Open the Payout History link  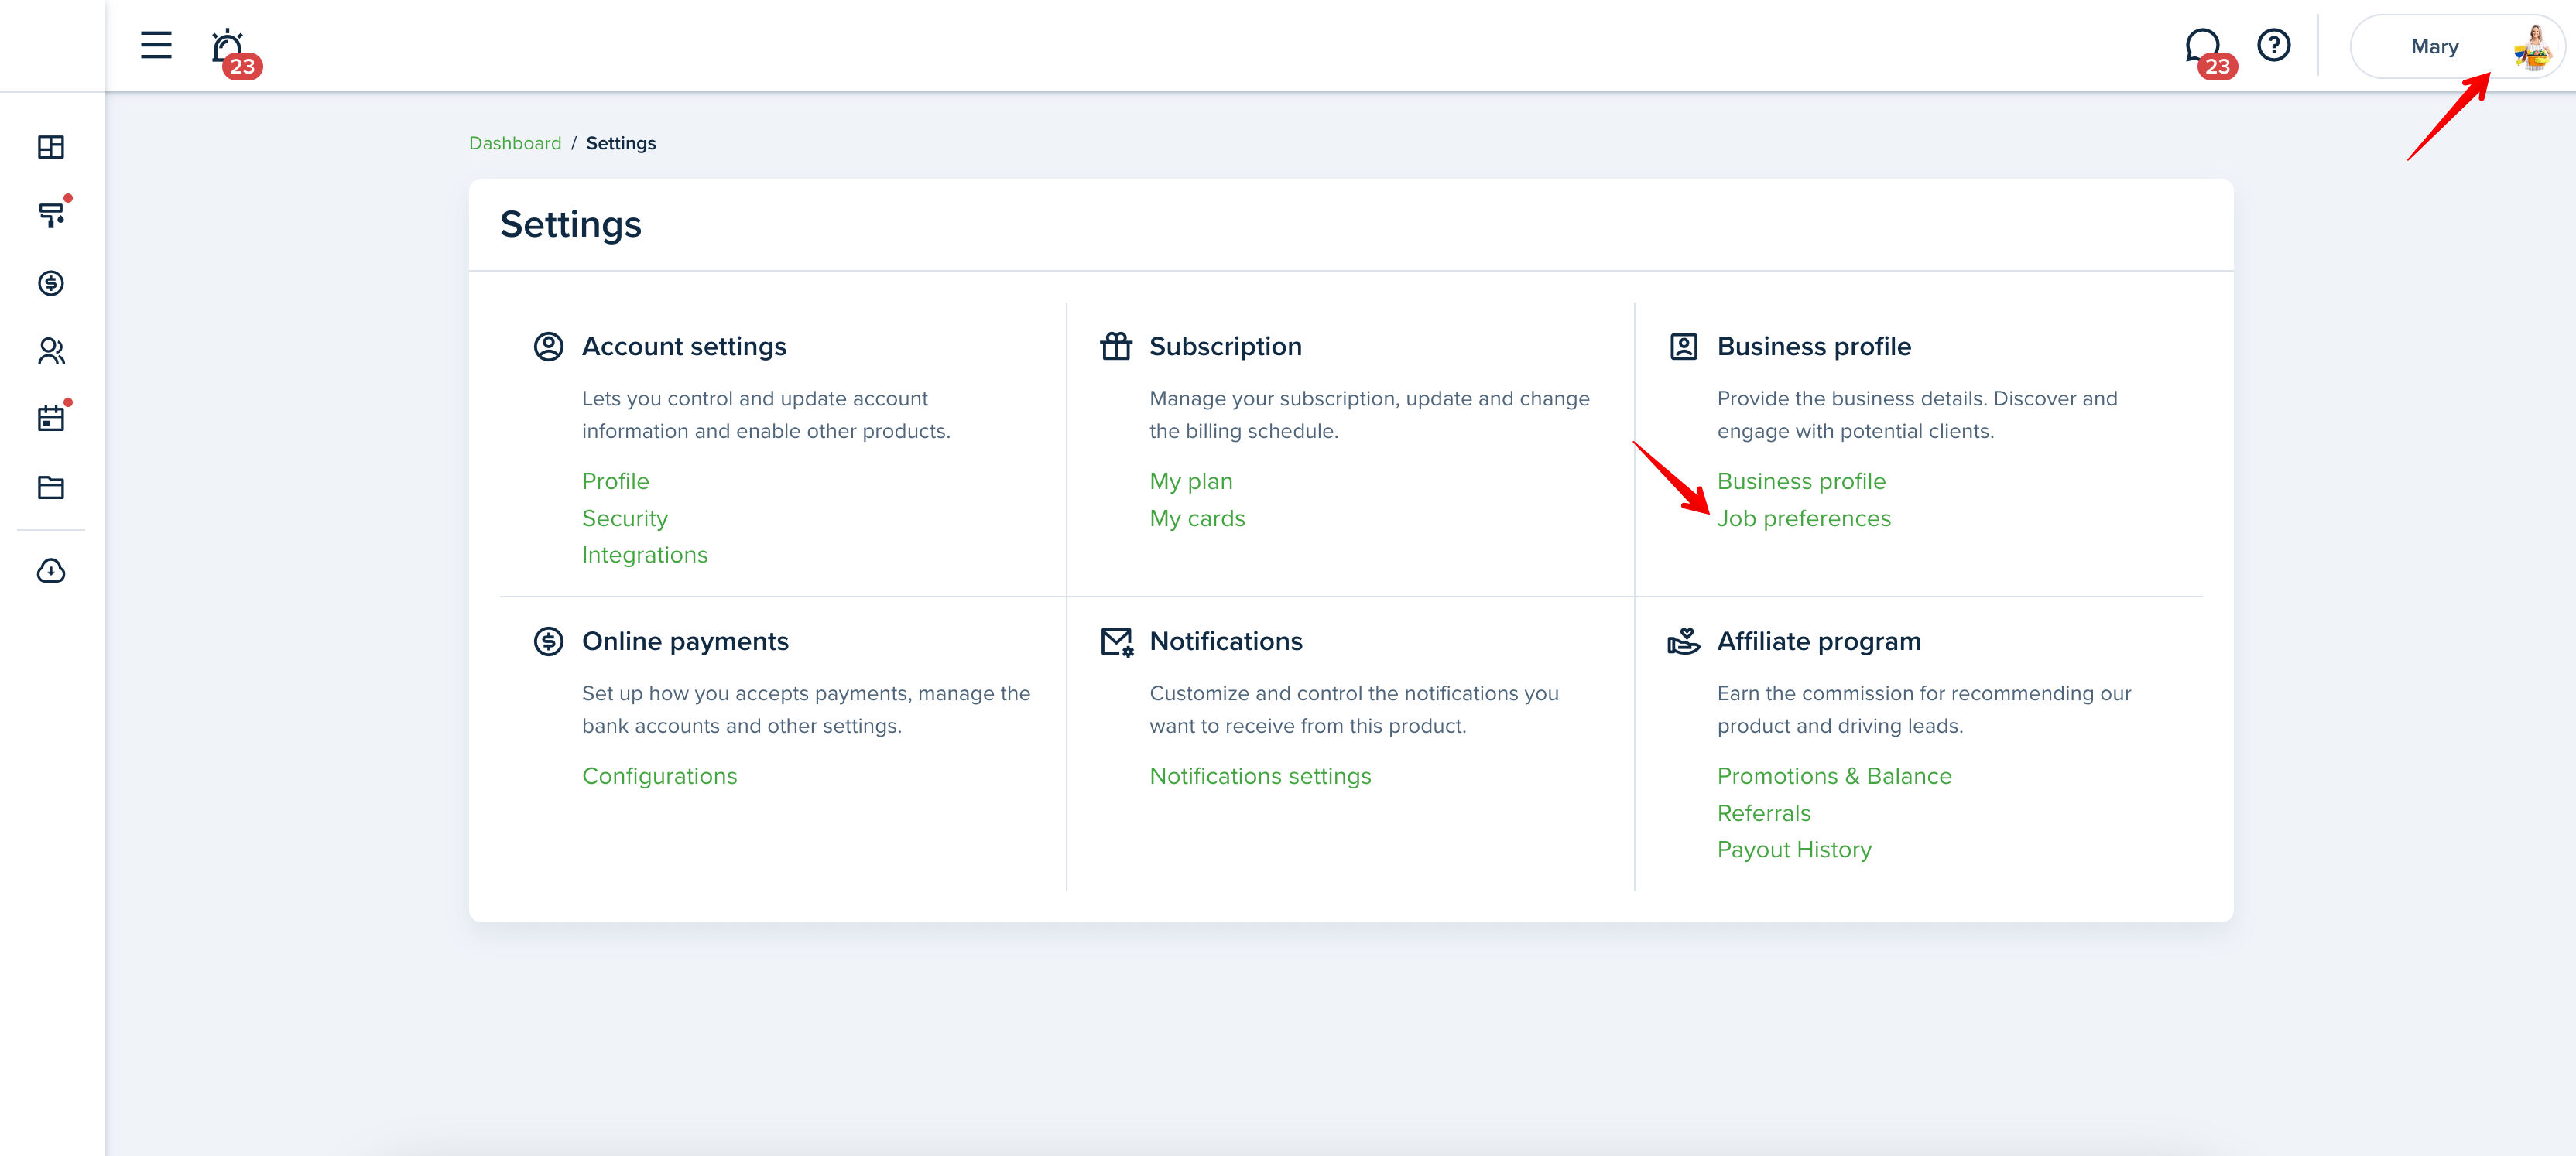click(x=1794, y=850)
